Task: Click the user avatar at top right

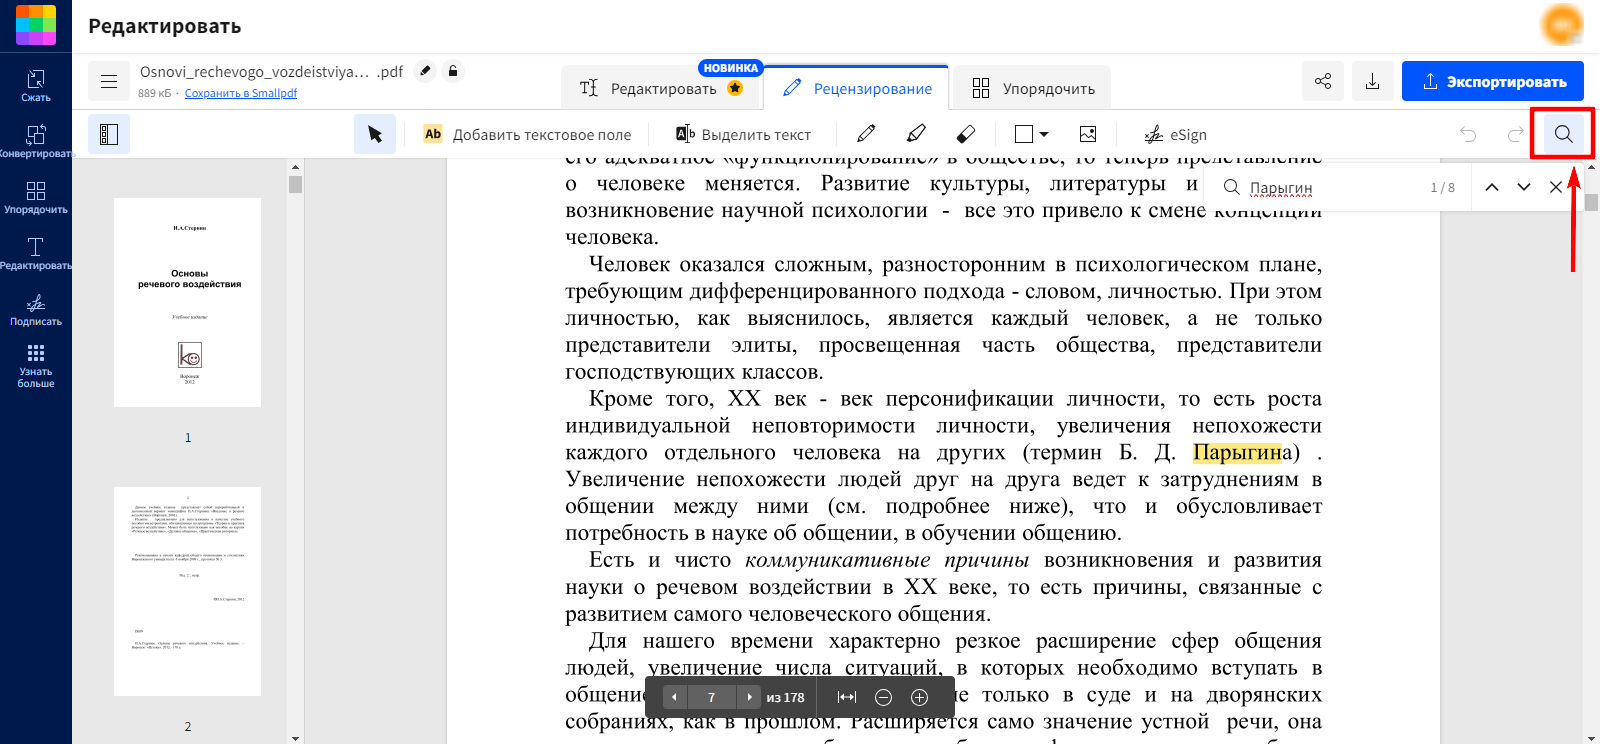Action: coord(1562,25)
